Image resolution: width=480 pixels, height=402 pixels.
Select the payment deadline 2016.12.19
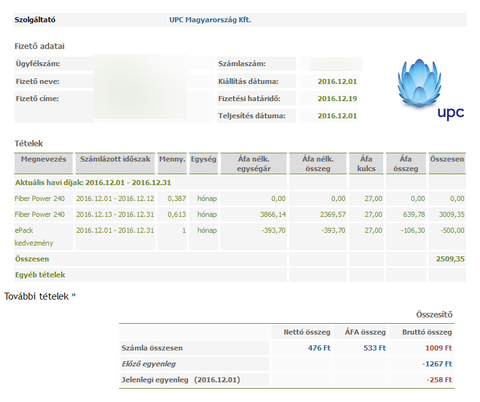tap(337, 99)
